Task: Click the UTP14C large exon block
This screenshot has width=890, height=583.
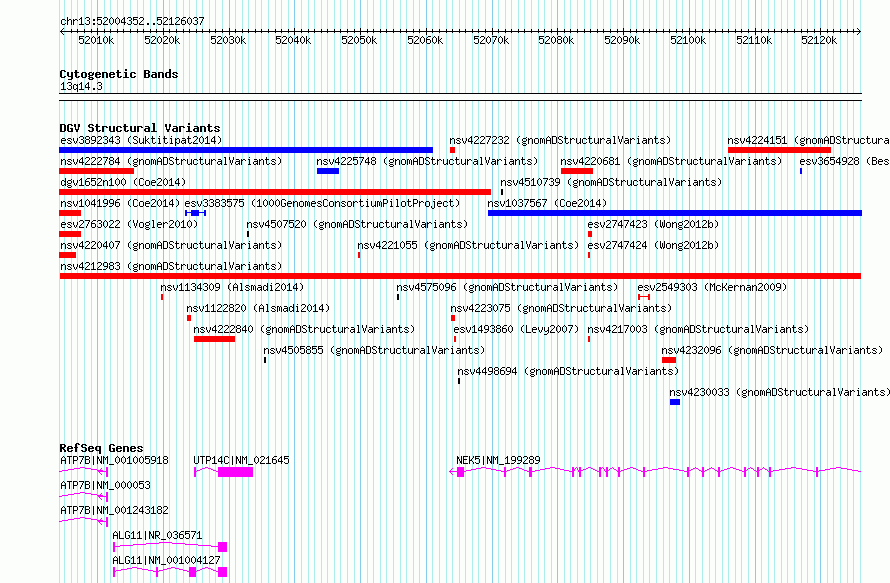Action: pos(236,472)
